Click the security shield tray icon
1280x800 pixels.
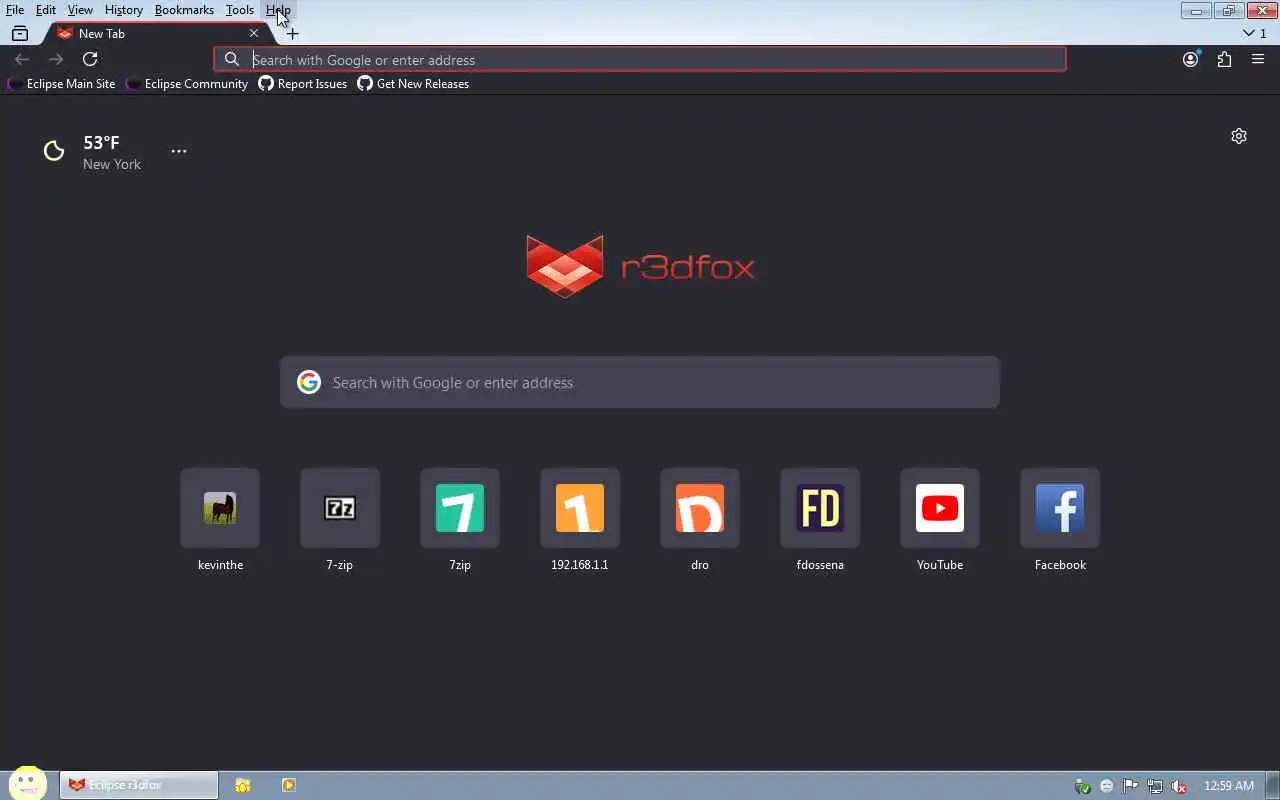coord(1083,786)
